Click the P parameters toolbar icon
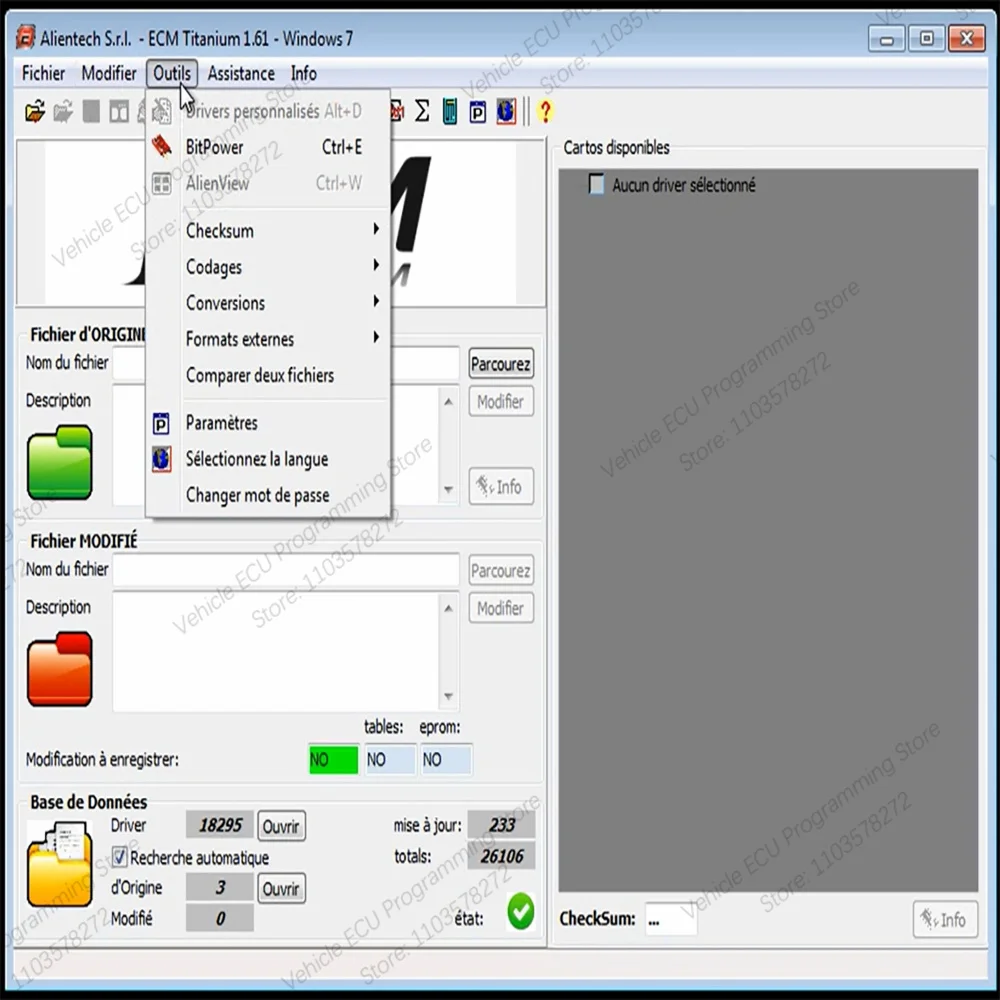Viewport: 1000px width, 1000px height. [x=478, y=112]
